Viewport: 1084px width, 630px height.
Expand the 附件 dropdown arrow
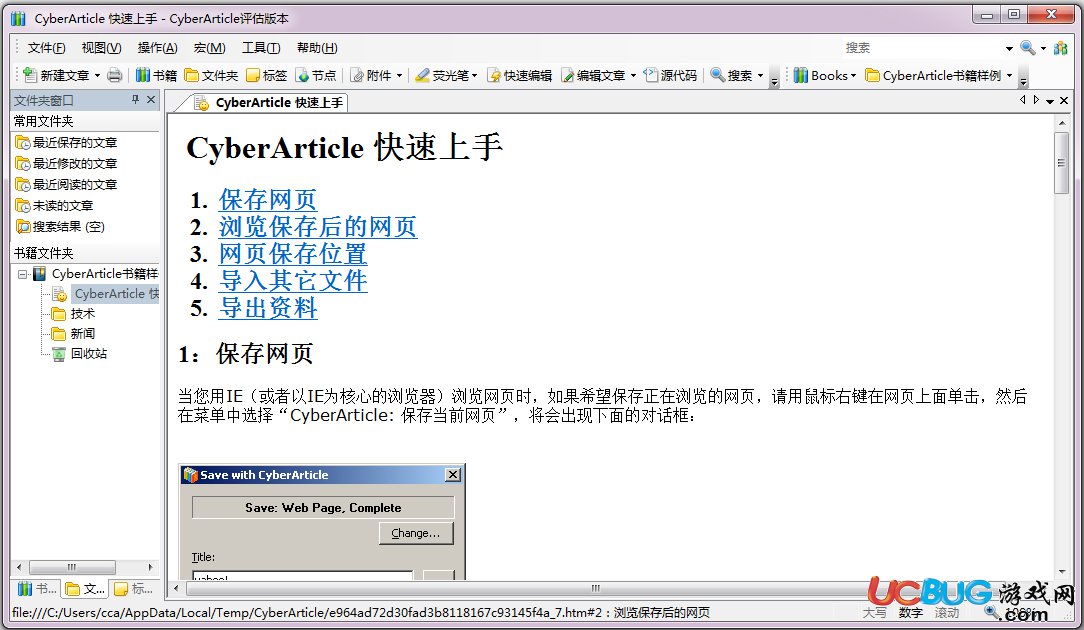pos(400,75)
